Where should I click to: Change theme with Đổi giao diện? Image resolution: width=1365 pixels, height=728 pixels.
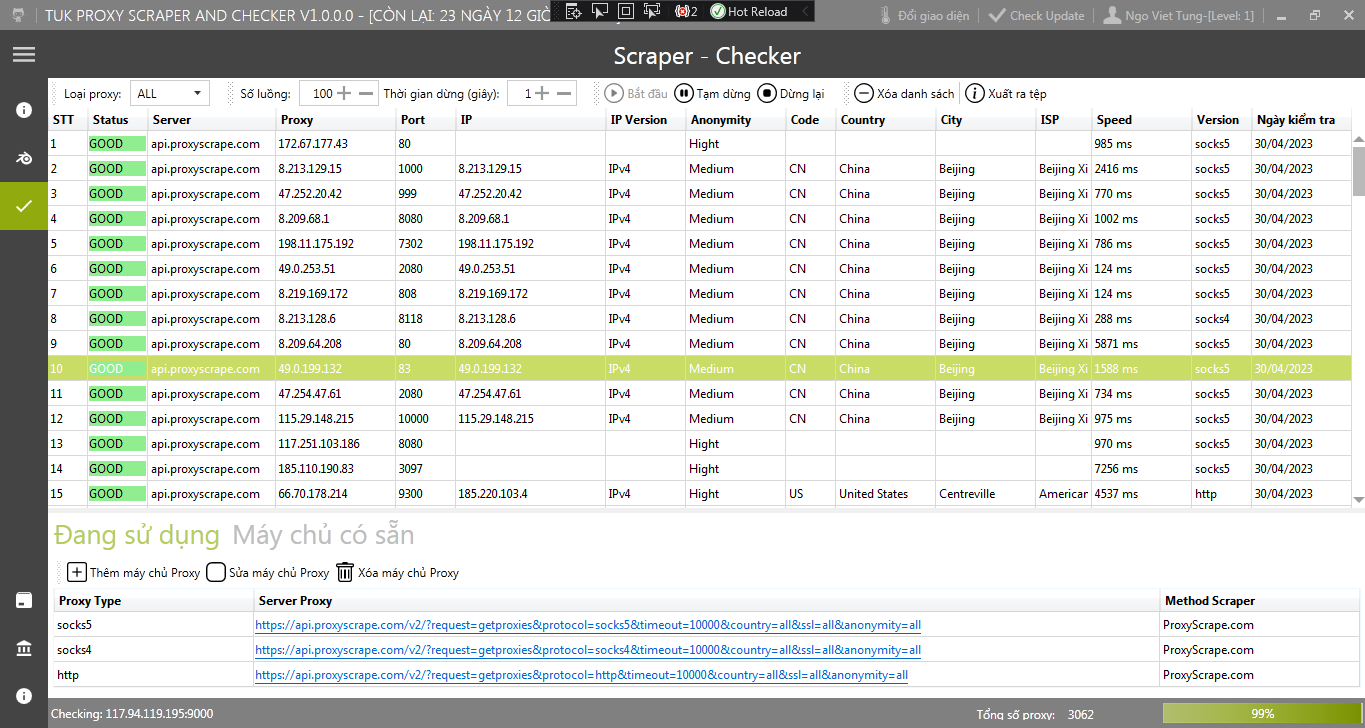coord(923,15)
